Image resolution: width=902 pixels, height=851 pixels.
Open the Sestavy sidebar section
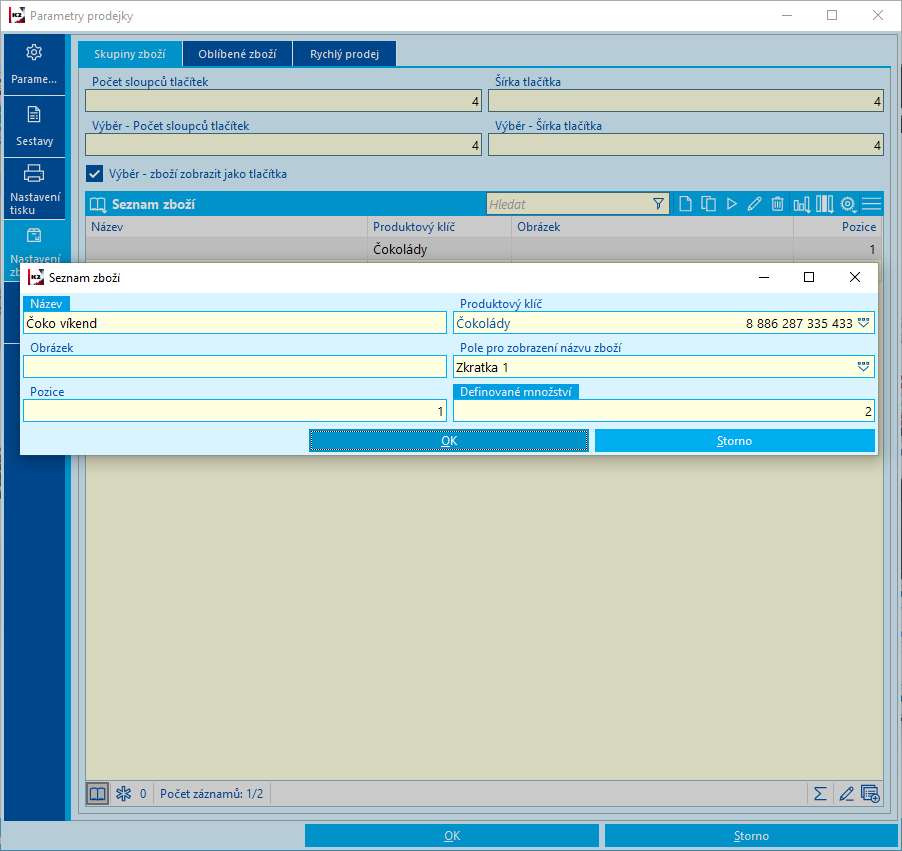[34, 127]
